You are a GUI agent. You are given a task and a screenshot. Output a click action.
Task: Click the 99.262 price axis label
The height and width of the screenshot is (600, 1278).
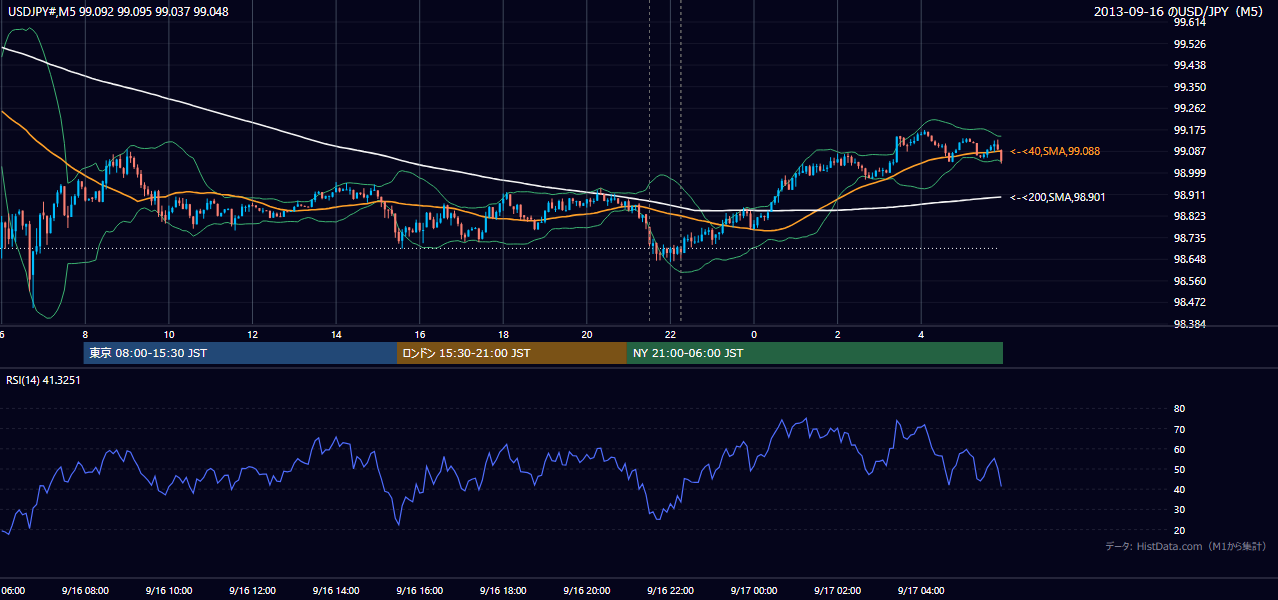[1189, 109]
